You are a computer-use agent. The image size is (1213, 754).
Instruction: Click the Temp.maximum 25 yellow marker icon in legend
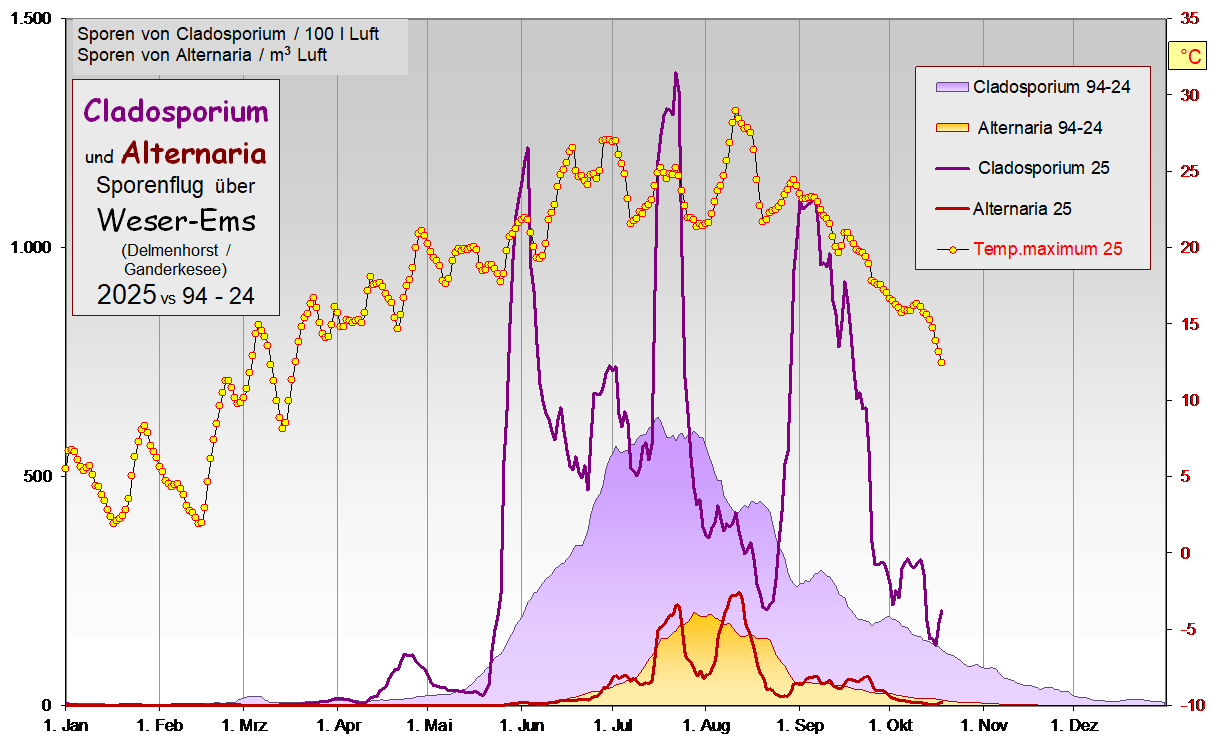tap(952, 249)
